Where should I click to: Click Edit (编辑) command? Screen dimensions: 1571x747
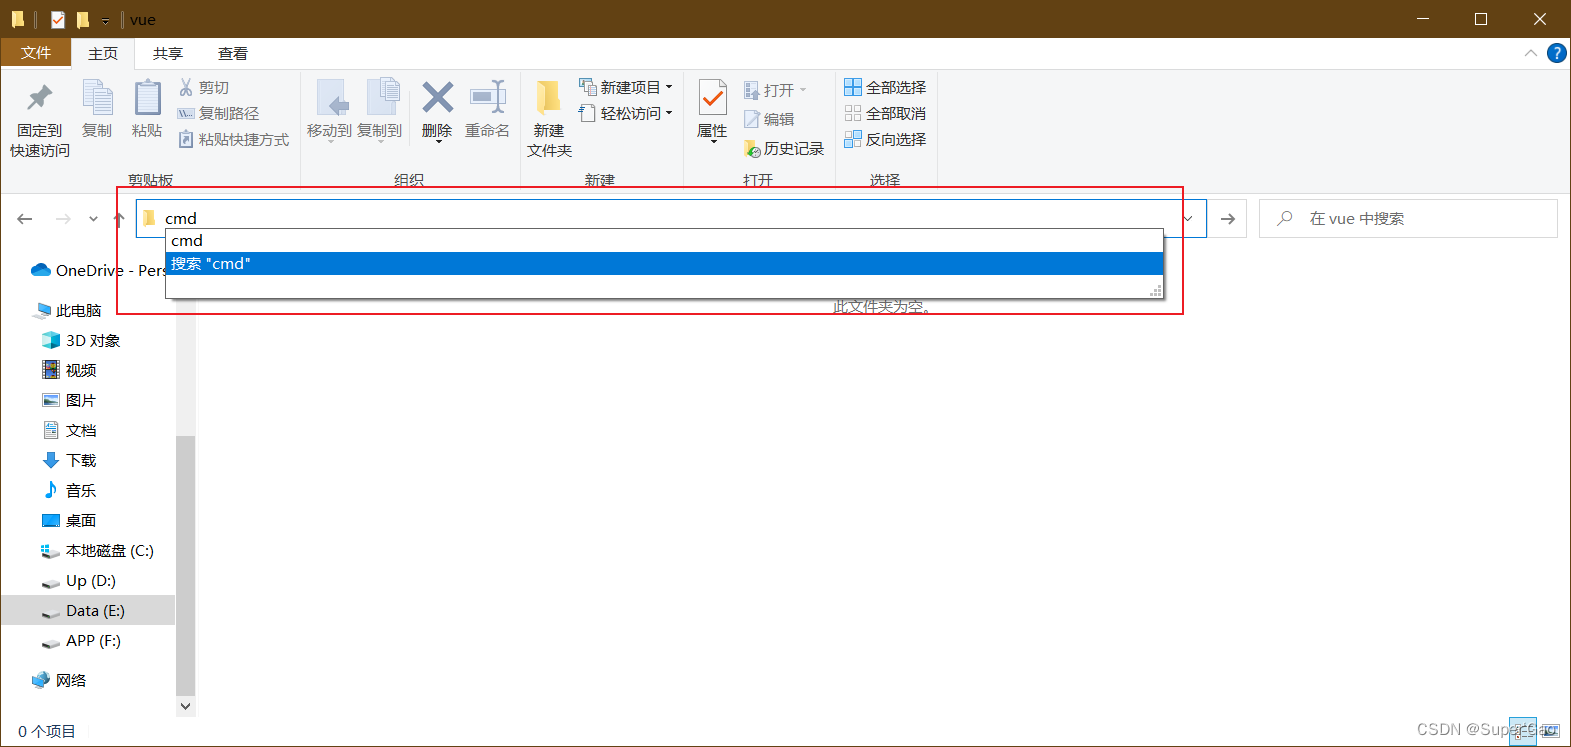pyautogui.click(x=769, y=119)
